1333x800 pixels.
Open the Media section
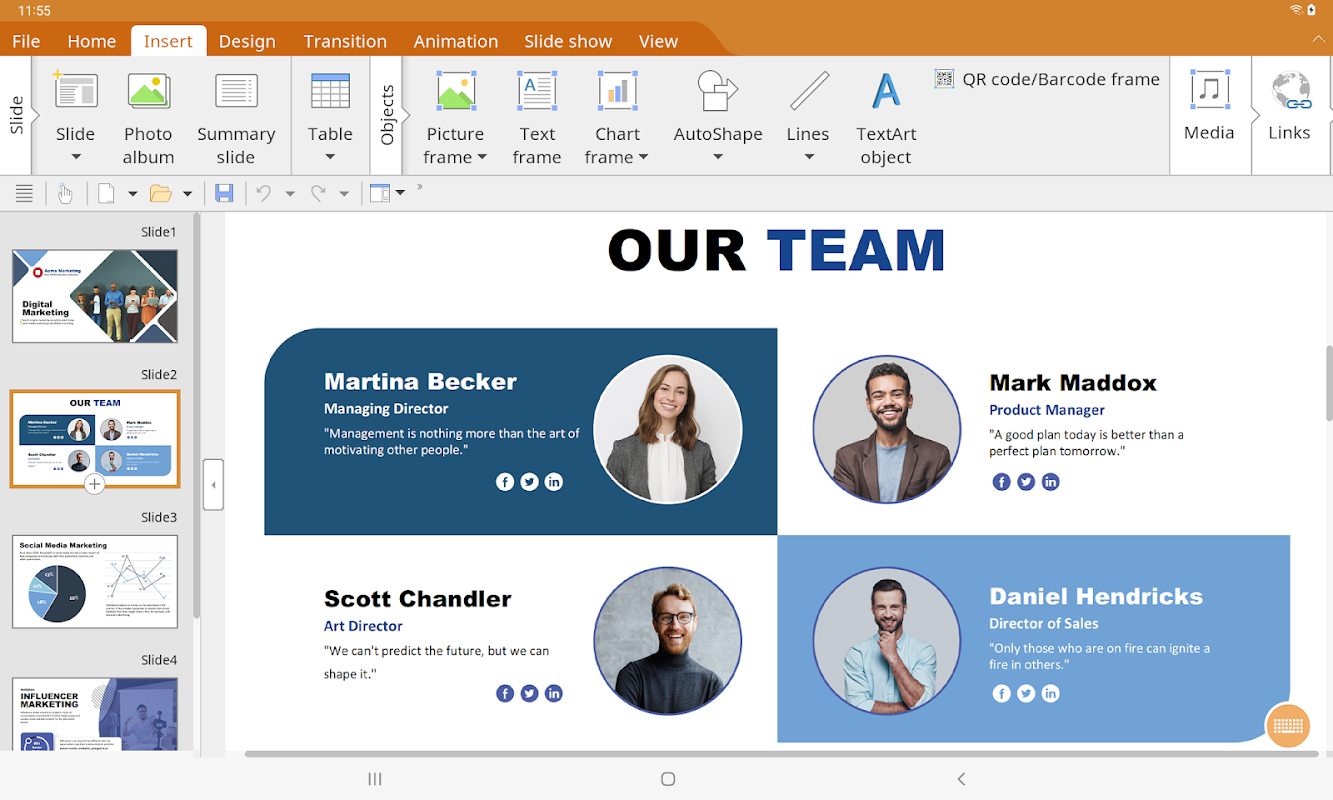click(1209, 106)
